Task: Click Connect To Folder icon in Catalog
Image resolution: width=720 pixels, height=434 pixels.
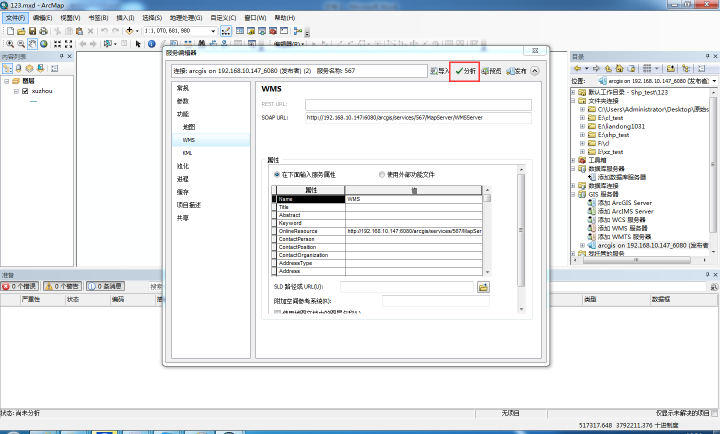Action: click(670, 68)
